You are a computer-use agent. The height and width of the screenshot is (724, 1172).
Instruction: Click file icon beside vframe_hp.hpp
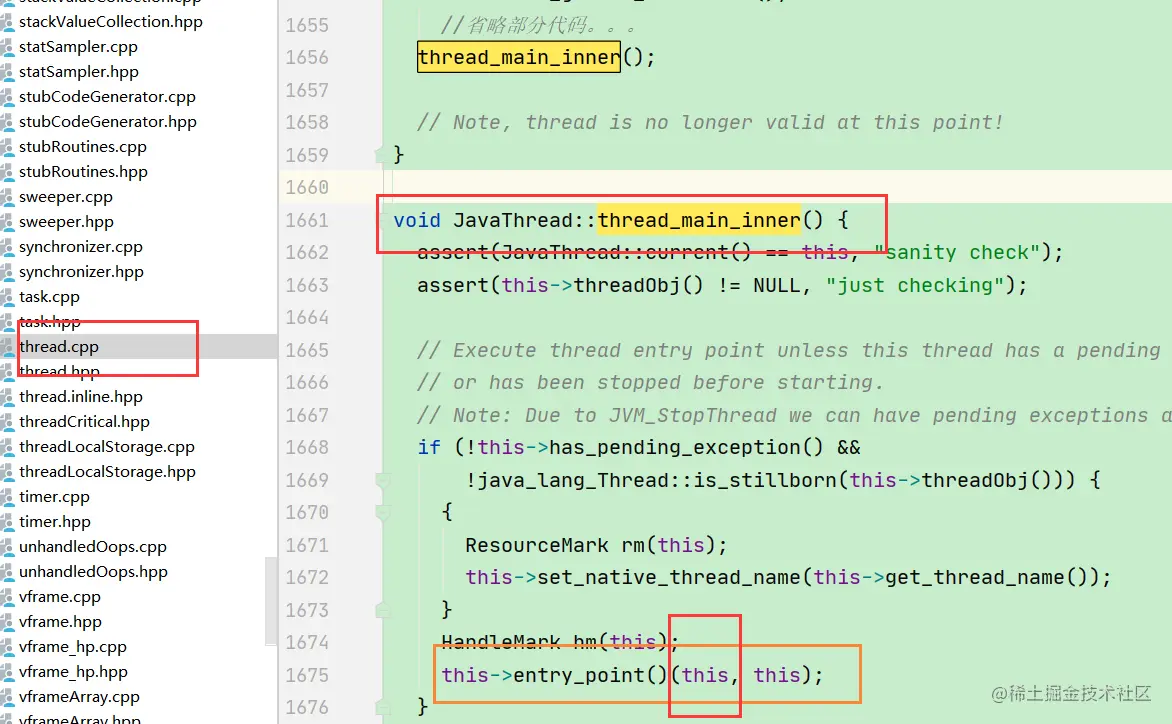7,672
